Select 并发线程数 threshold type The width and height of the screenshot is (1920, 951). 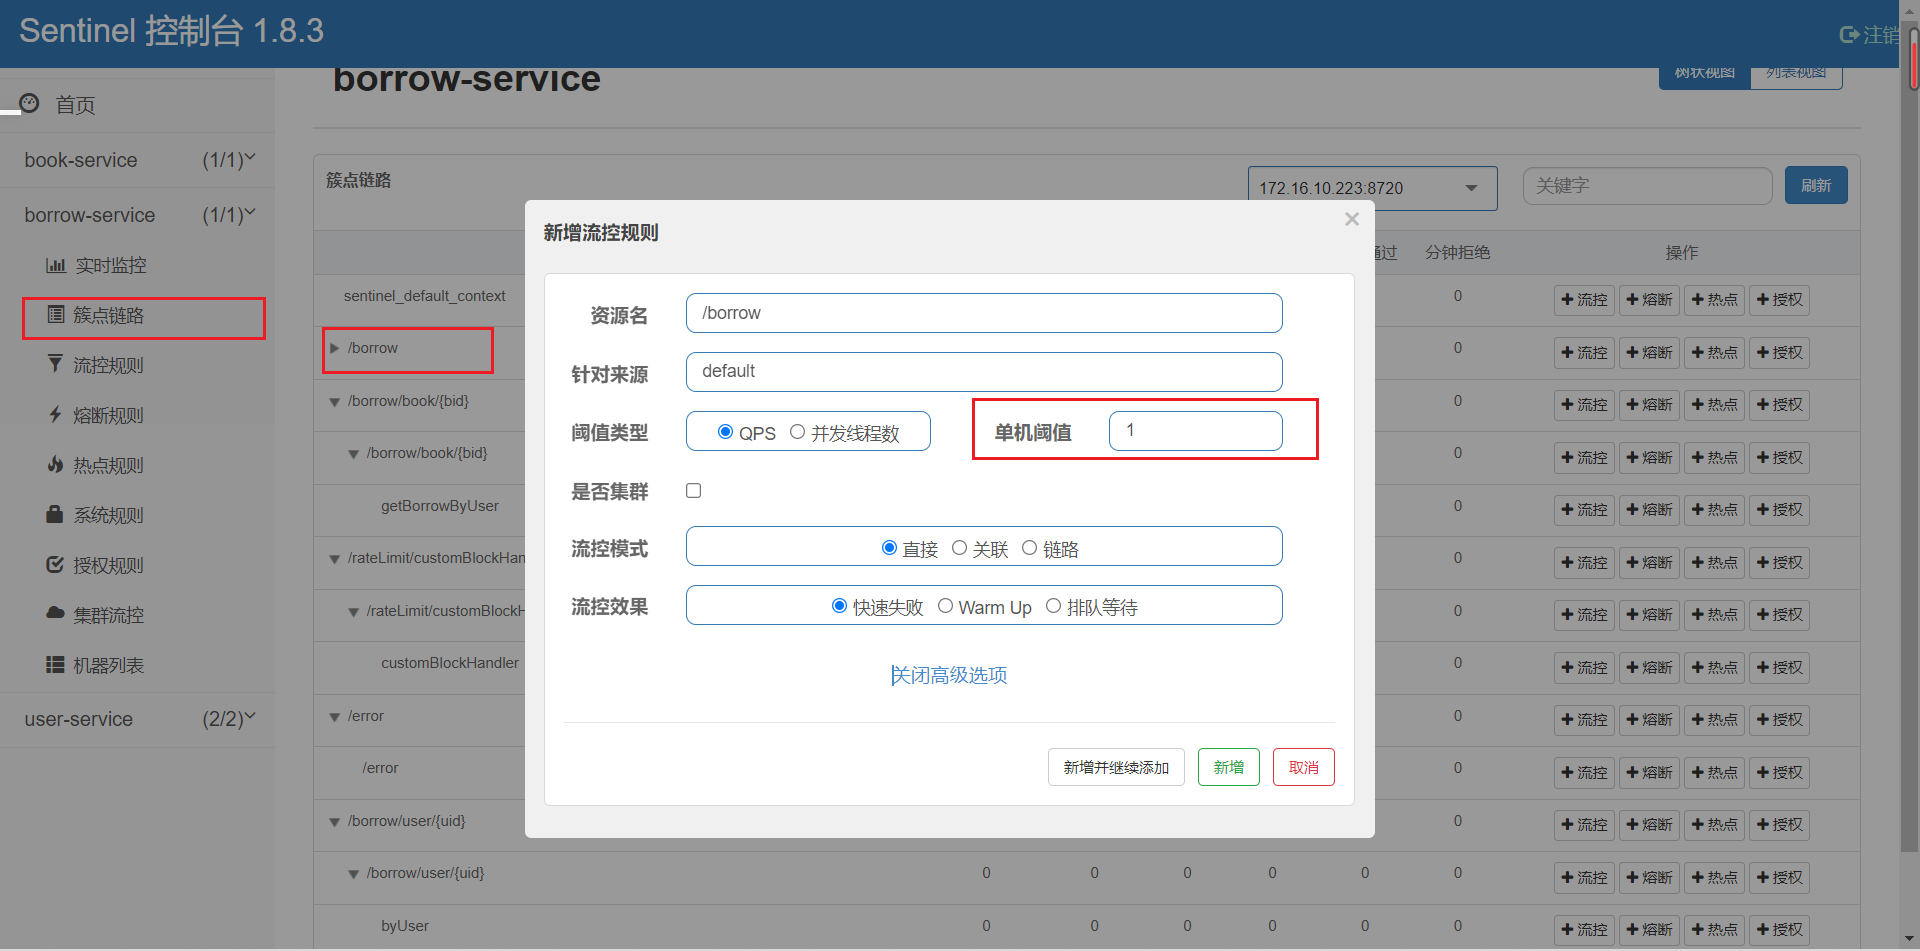pyautogui.click(x=797, y=432)
